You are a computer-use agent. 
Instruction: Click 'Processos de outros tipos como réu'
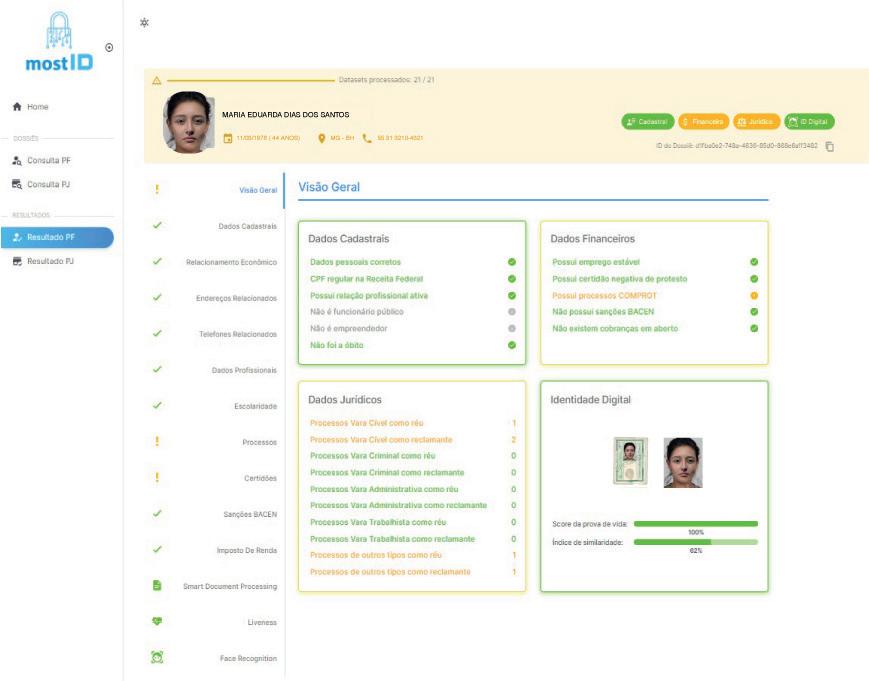point(376,555)
